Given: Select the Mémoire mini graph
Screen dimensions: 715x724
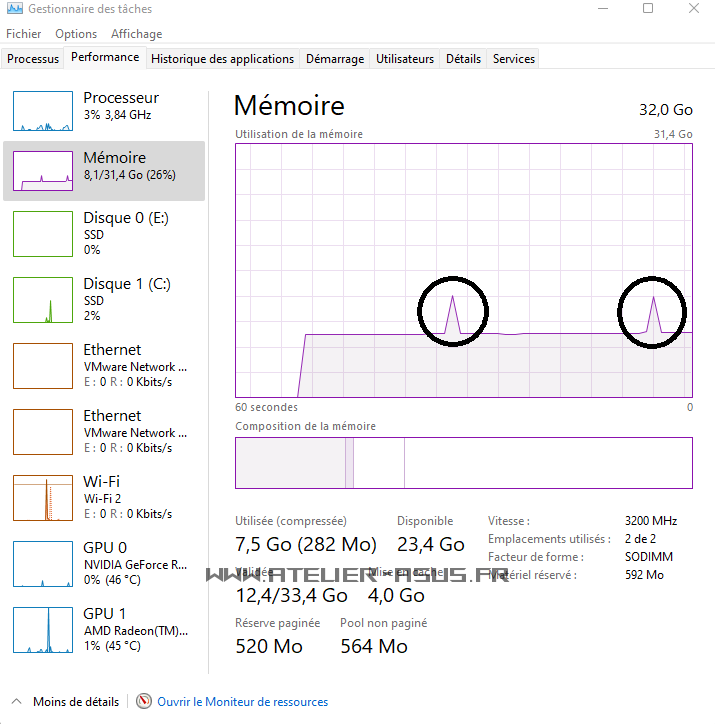Looking at the screenshot, I should 43,171.
